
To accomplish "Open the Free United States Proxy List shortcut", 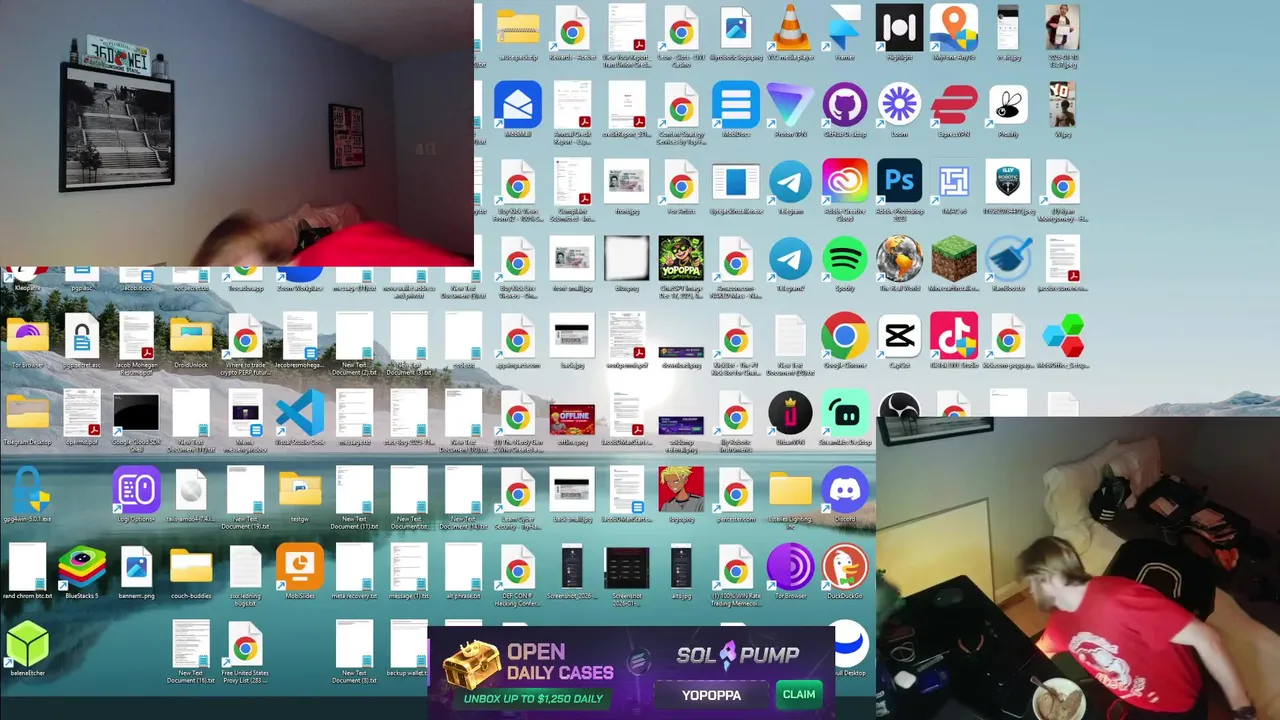I will (x=245, y=645).
